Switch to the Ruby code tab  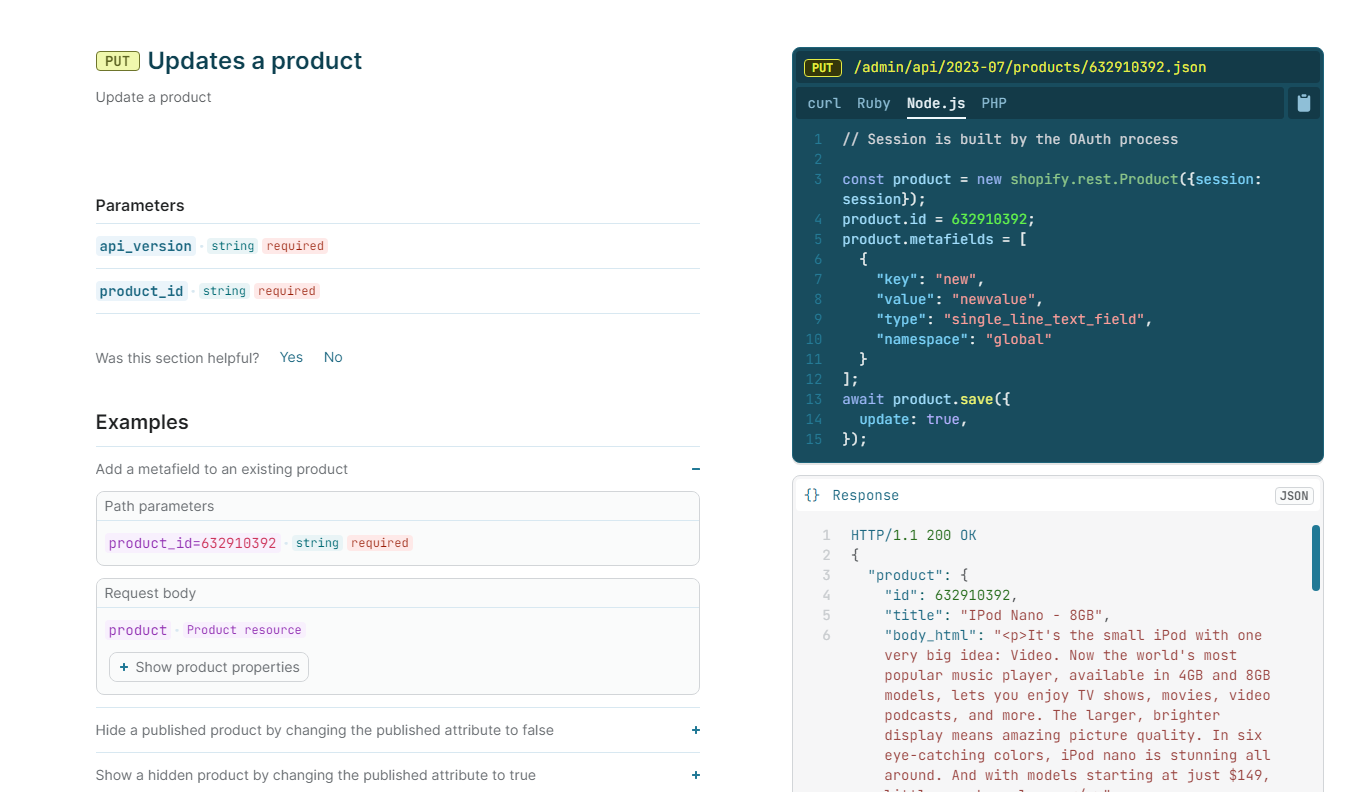point(872,103)
